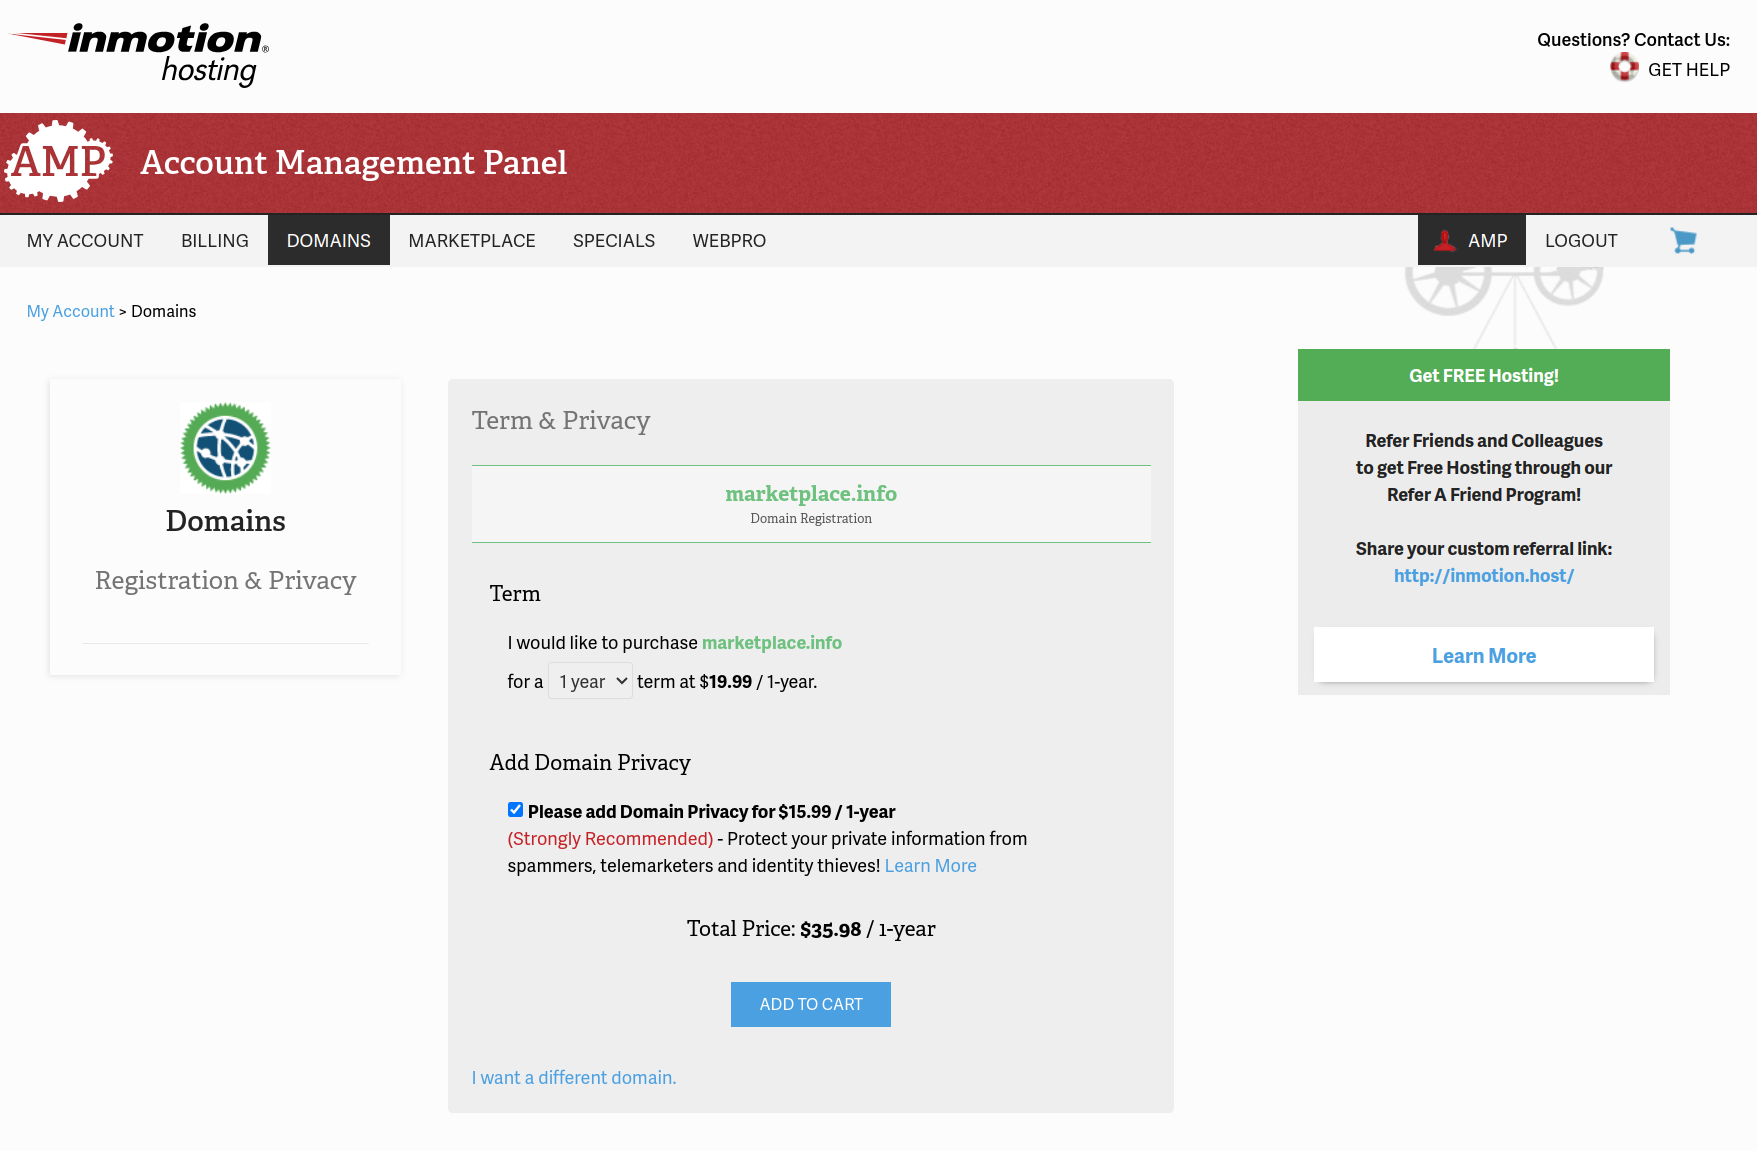Click the Get FREE Hosting! banner
Image resolution: width=1757 pixels, height=1151 pixels.
click(x=1484, y=375)
